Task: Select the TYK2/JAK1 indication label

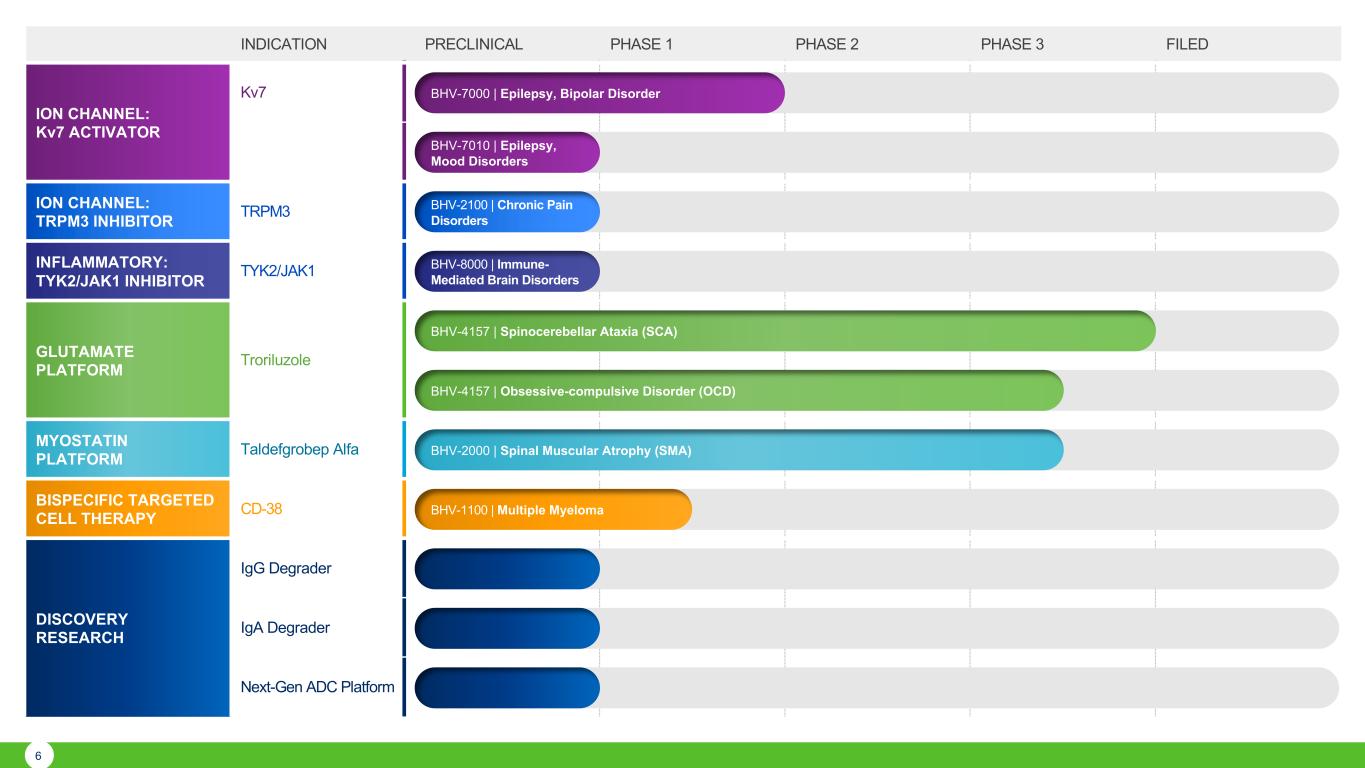Action: pos(279,271)
